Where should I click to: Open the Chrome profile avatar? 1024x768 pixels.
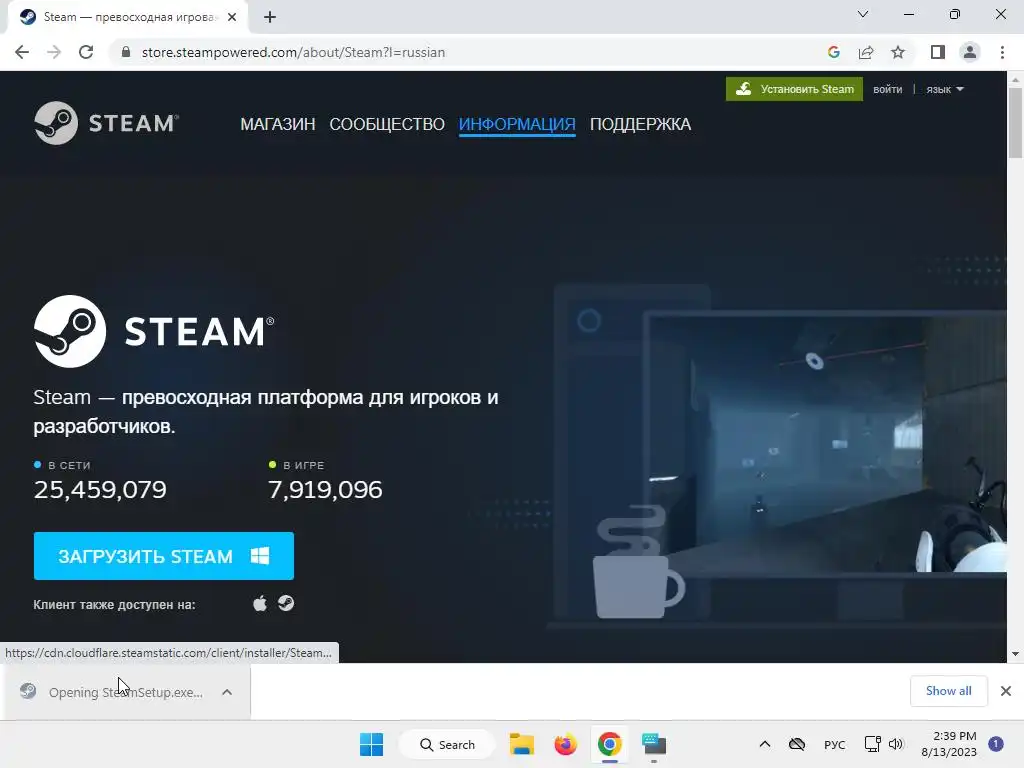pyautogui.click(x=970, y=52)
